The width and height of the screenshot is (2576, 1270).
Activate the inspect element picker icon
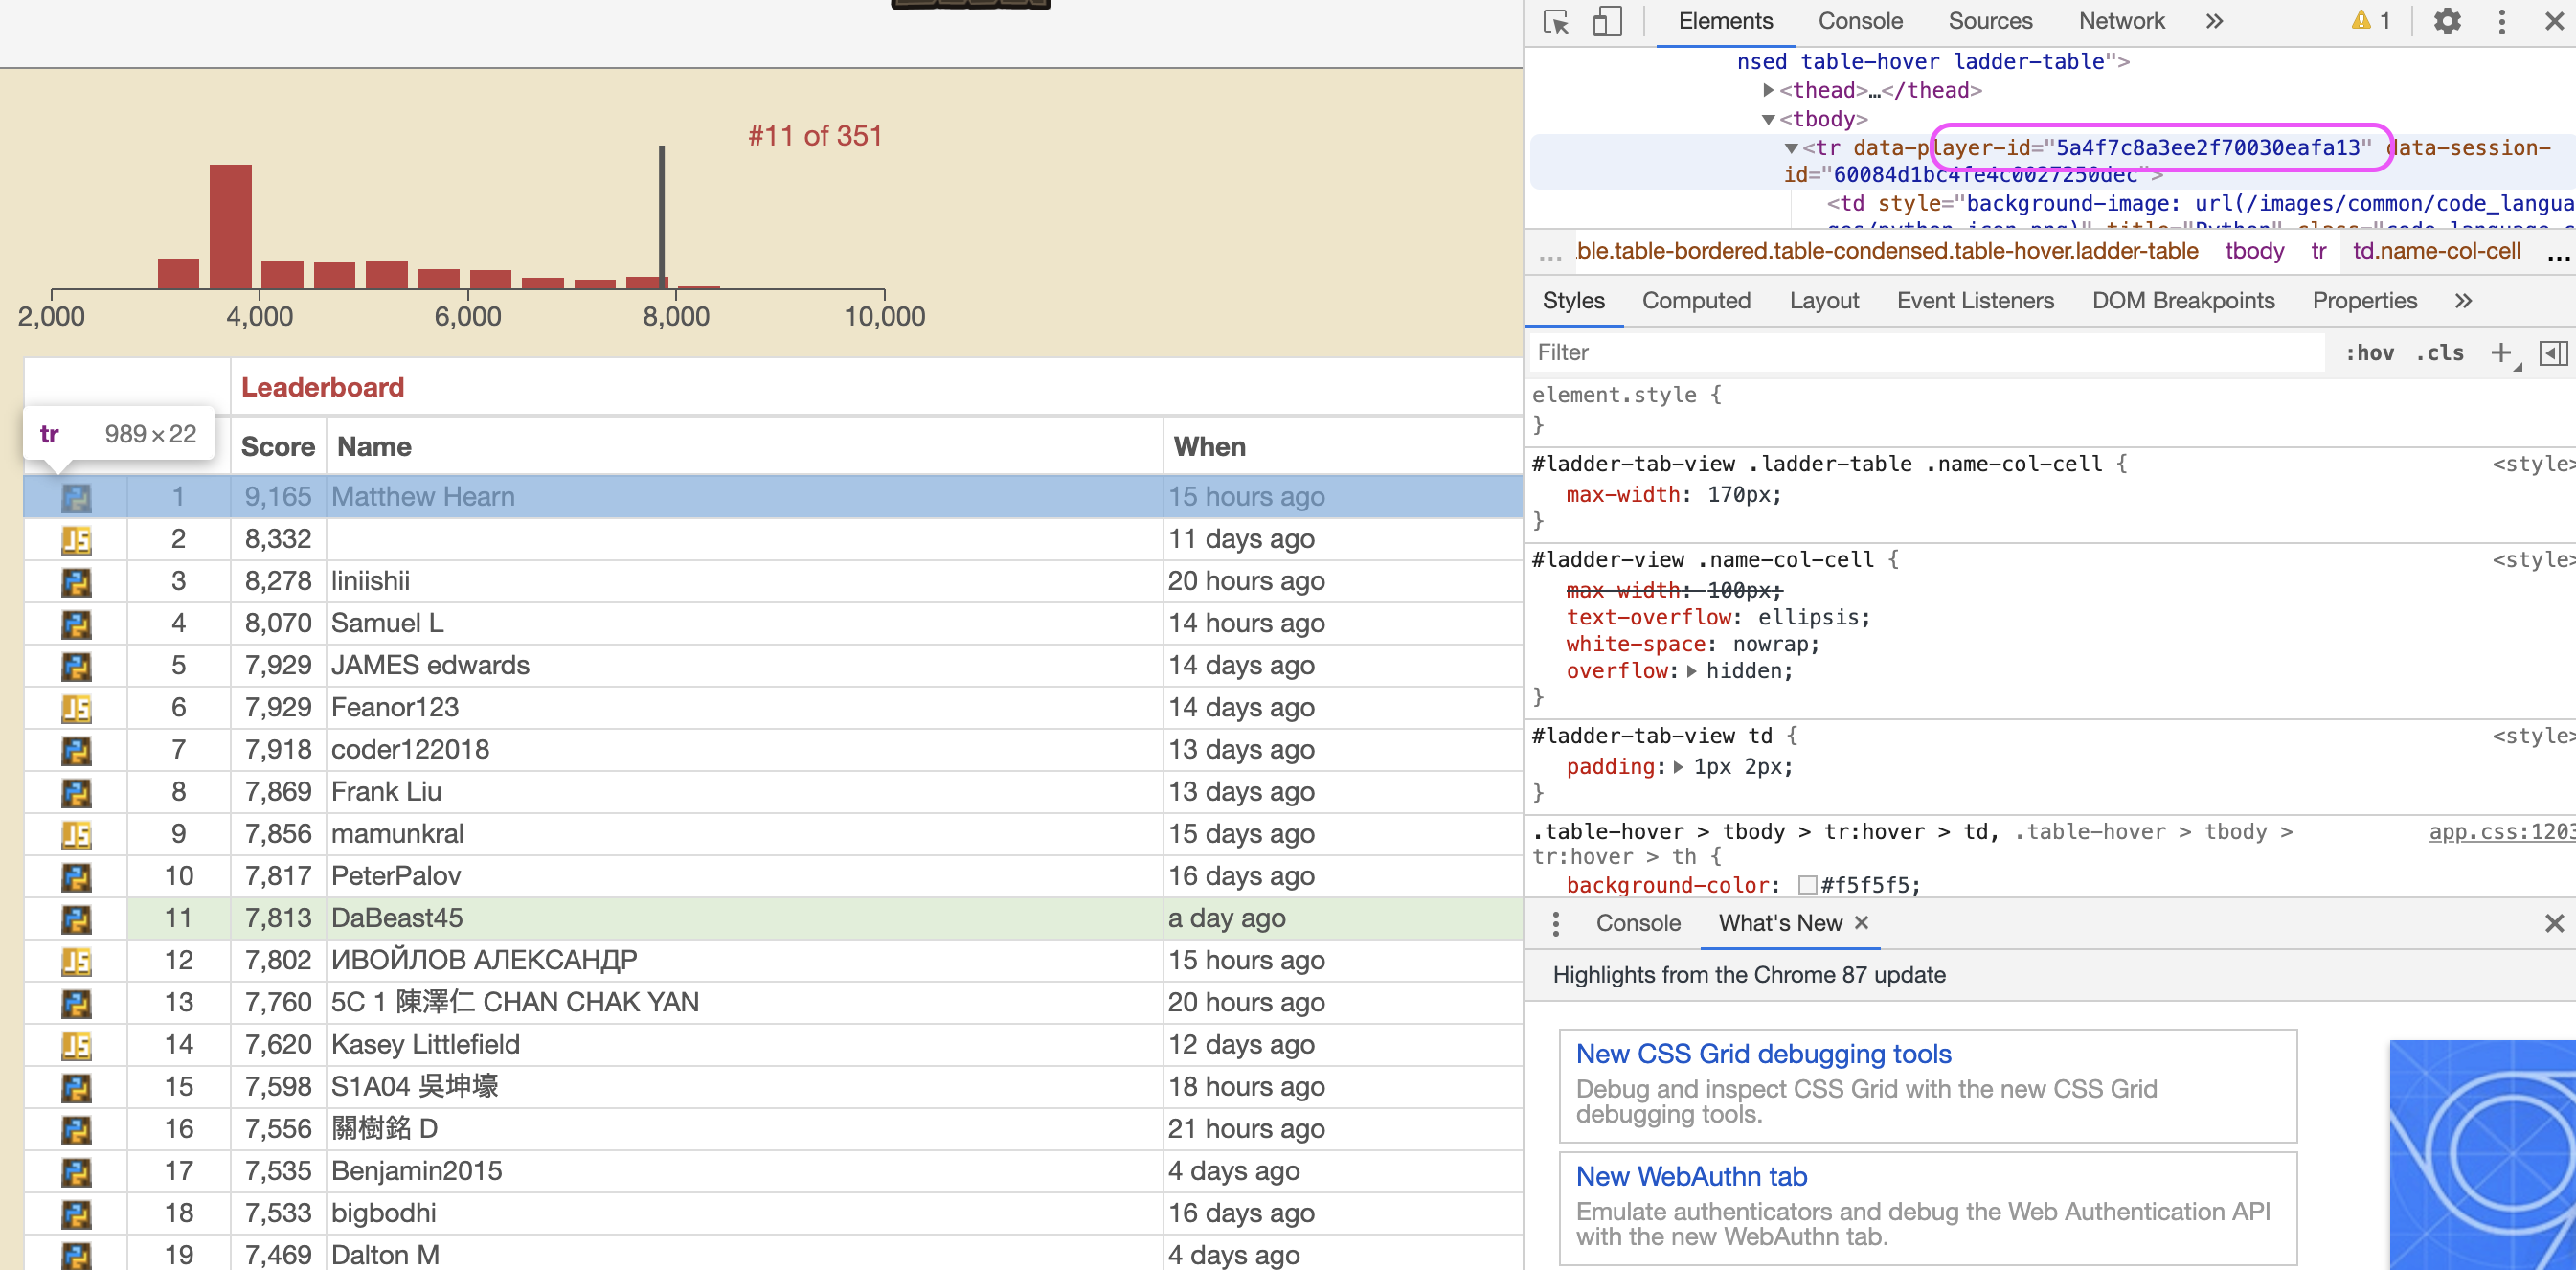click(x=1556, y=22)
